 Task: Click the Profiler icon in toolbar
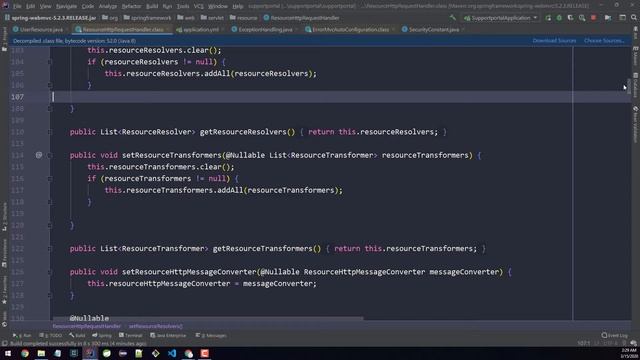tap(582, 18)
